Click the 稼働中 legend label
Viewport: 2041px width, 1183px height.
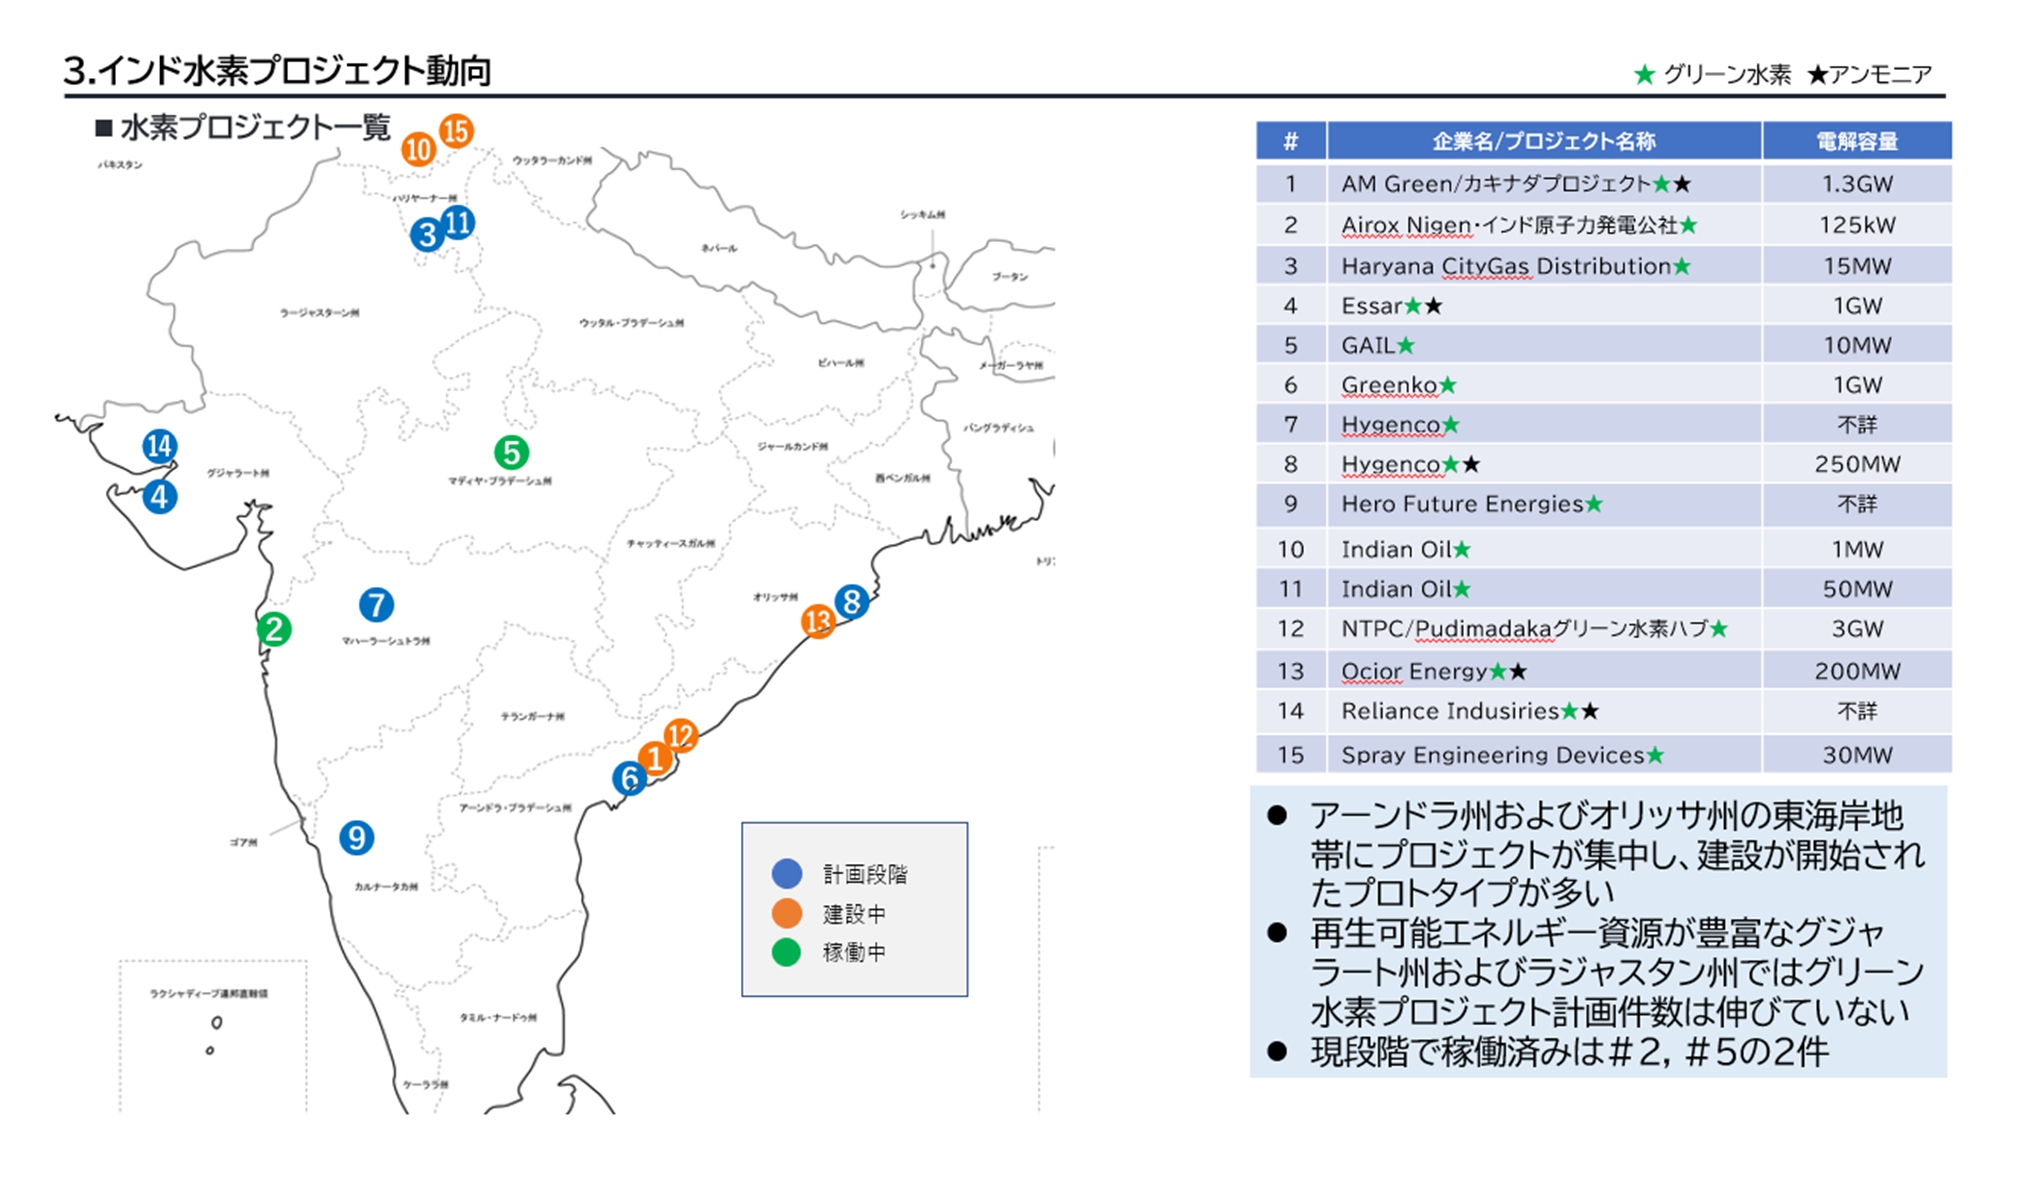pyautogui.click(x=854, y=952)
